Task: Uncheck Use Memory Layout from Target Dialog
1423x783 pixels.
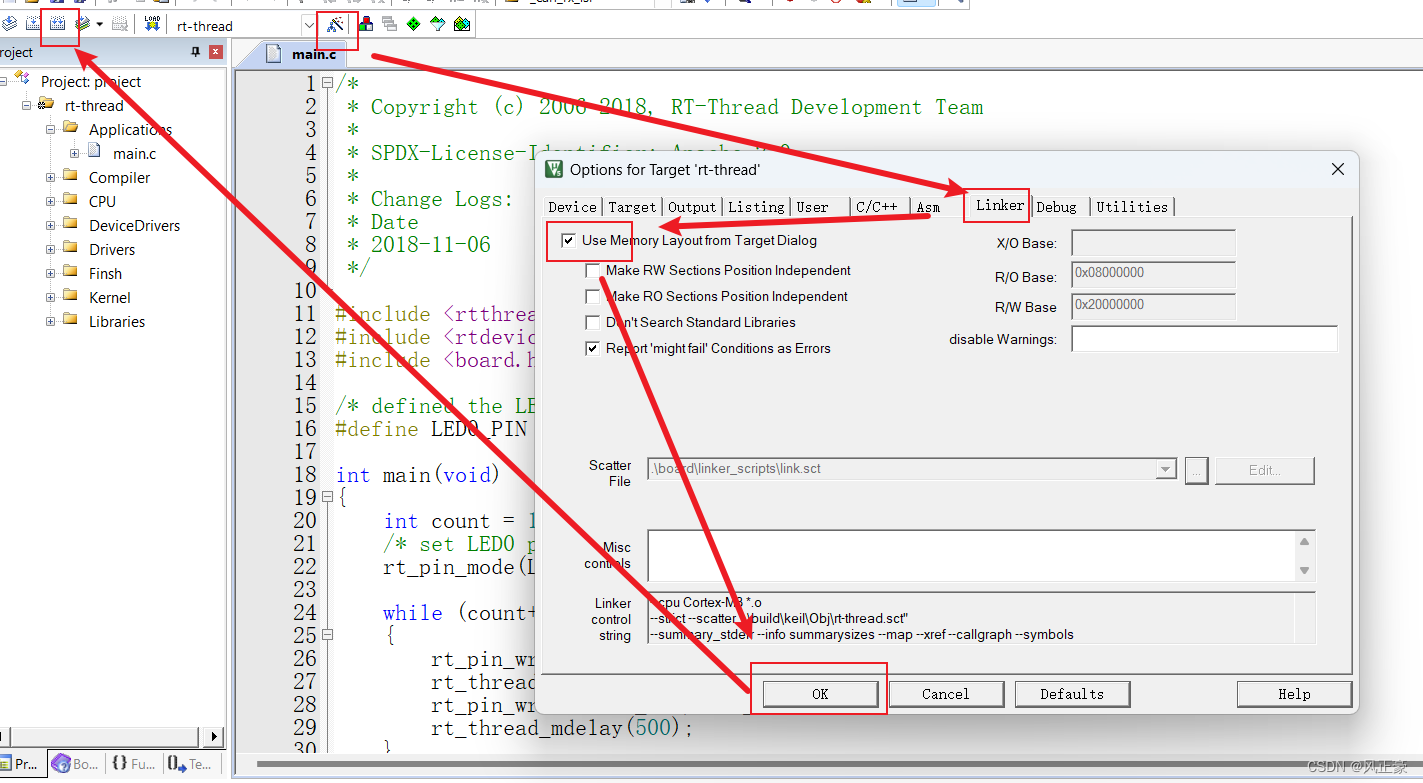Action: 569,240
